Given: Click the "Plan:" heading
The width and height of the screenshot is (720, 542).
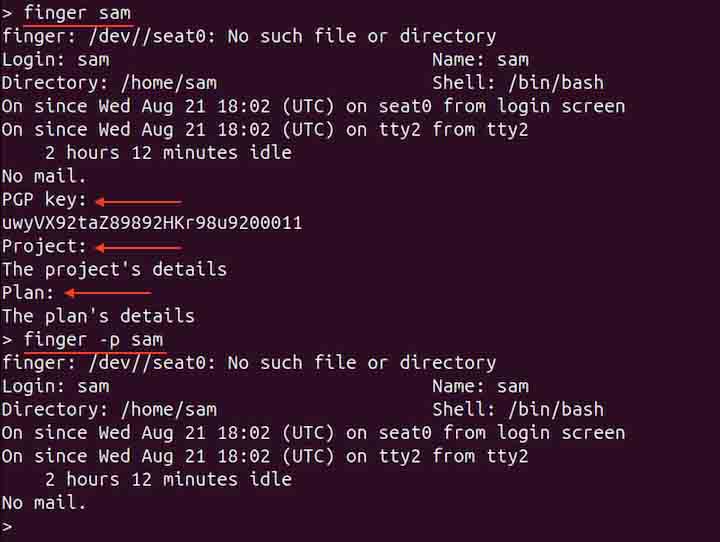Looking at the screenshot, I should (x=28, y=292).
